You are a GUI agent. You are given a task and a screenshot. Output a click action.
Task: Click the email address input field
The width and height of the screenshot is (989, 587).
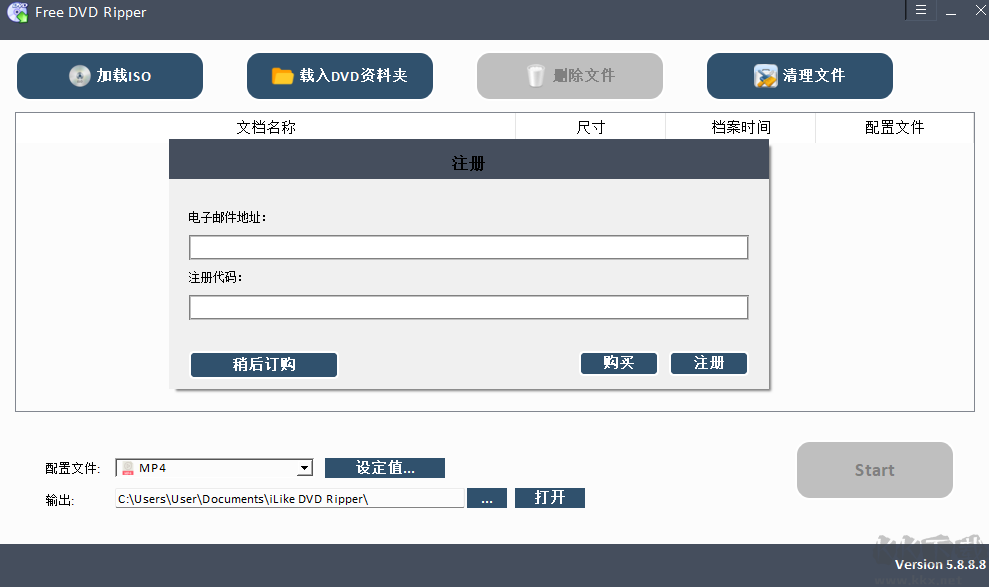pyautogui.click(x=468, y=247)
